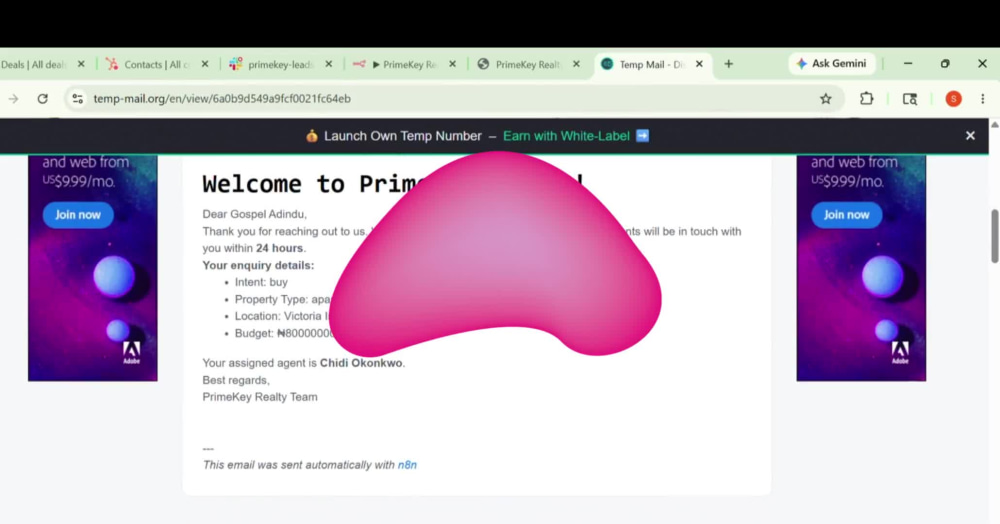Restore down the Chrome window
This screenshot has width=1000, height=524.
click(x=945, y=64)
